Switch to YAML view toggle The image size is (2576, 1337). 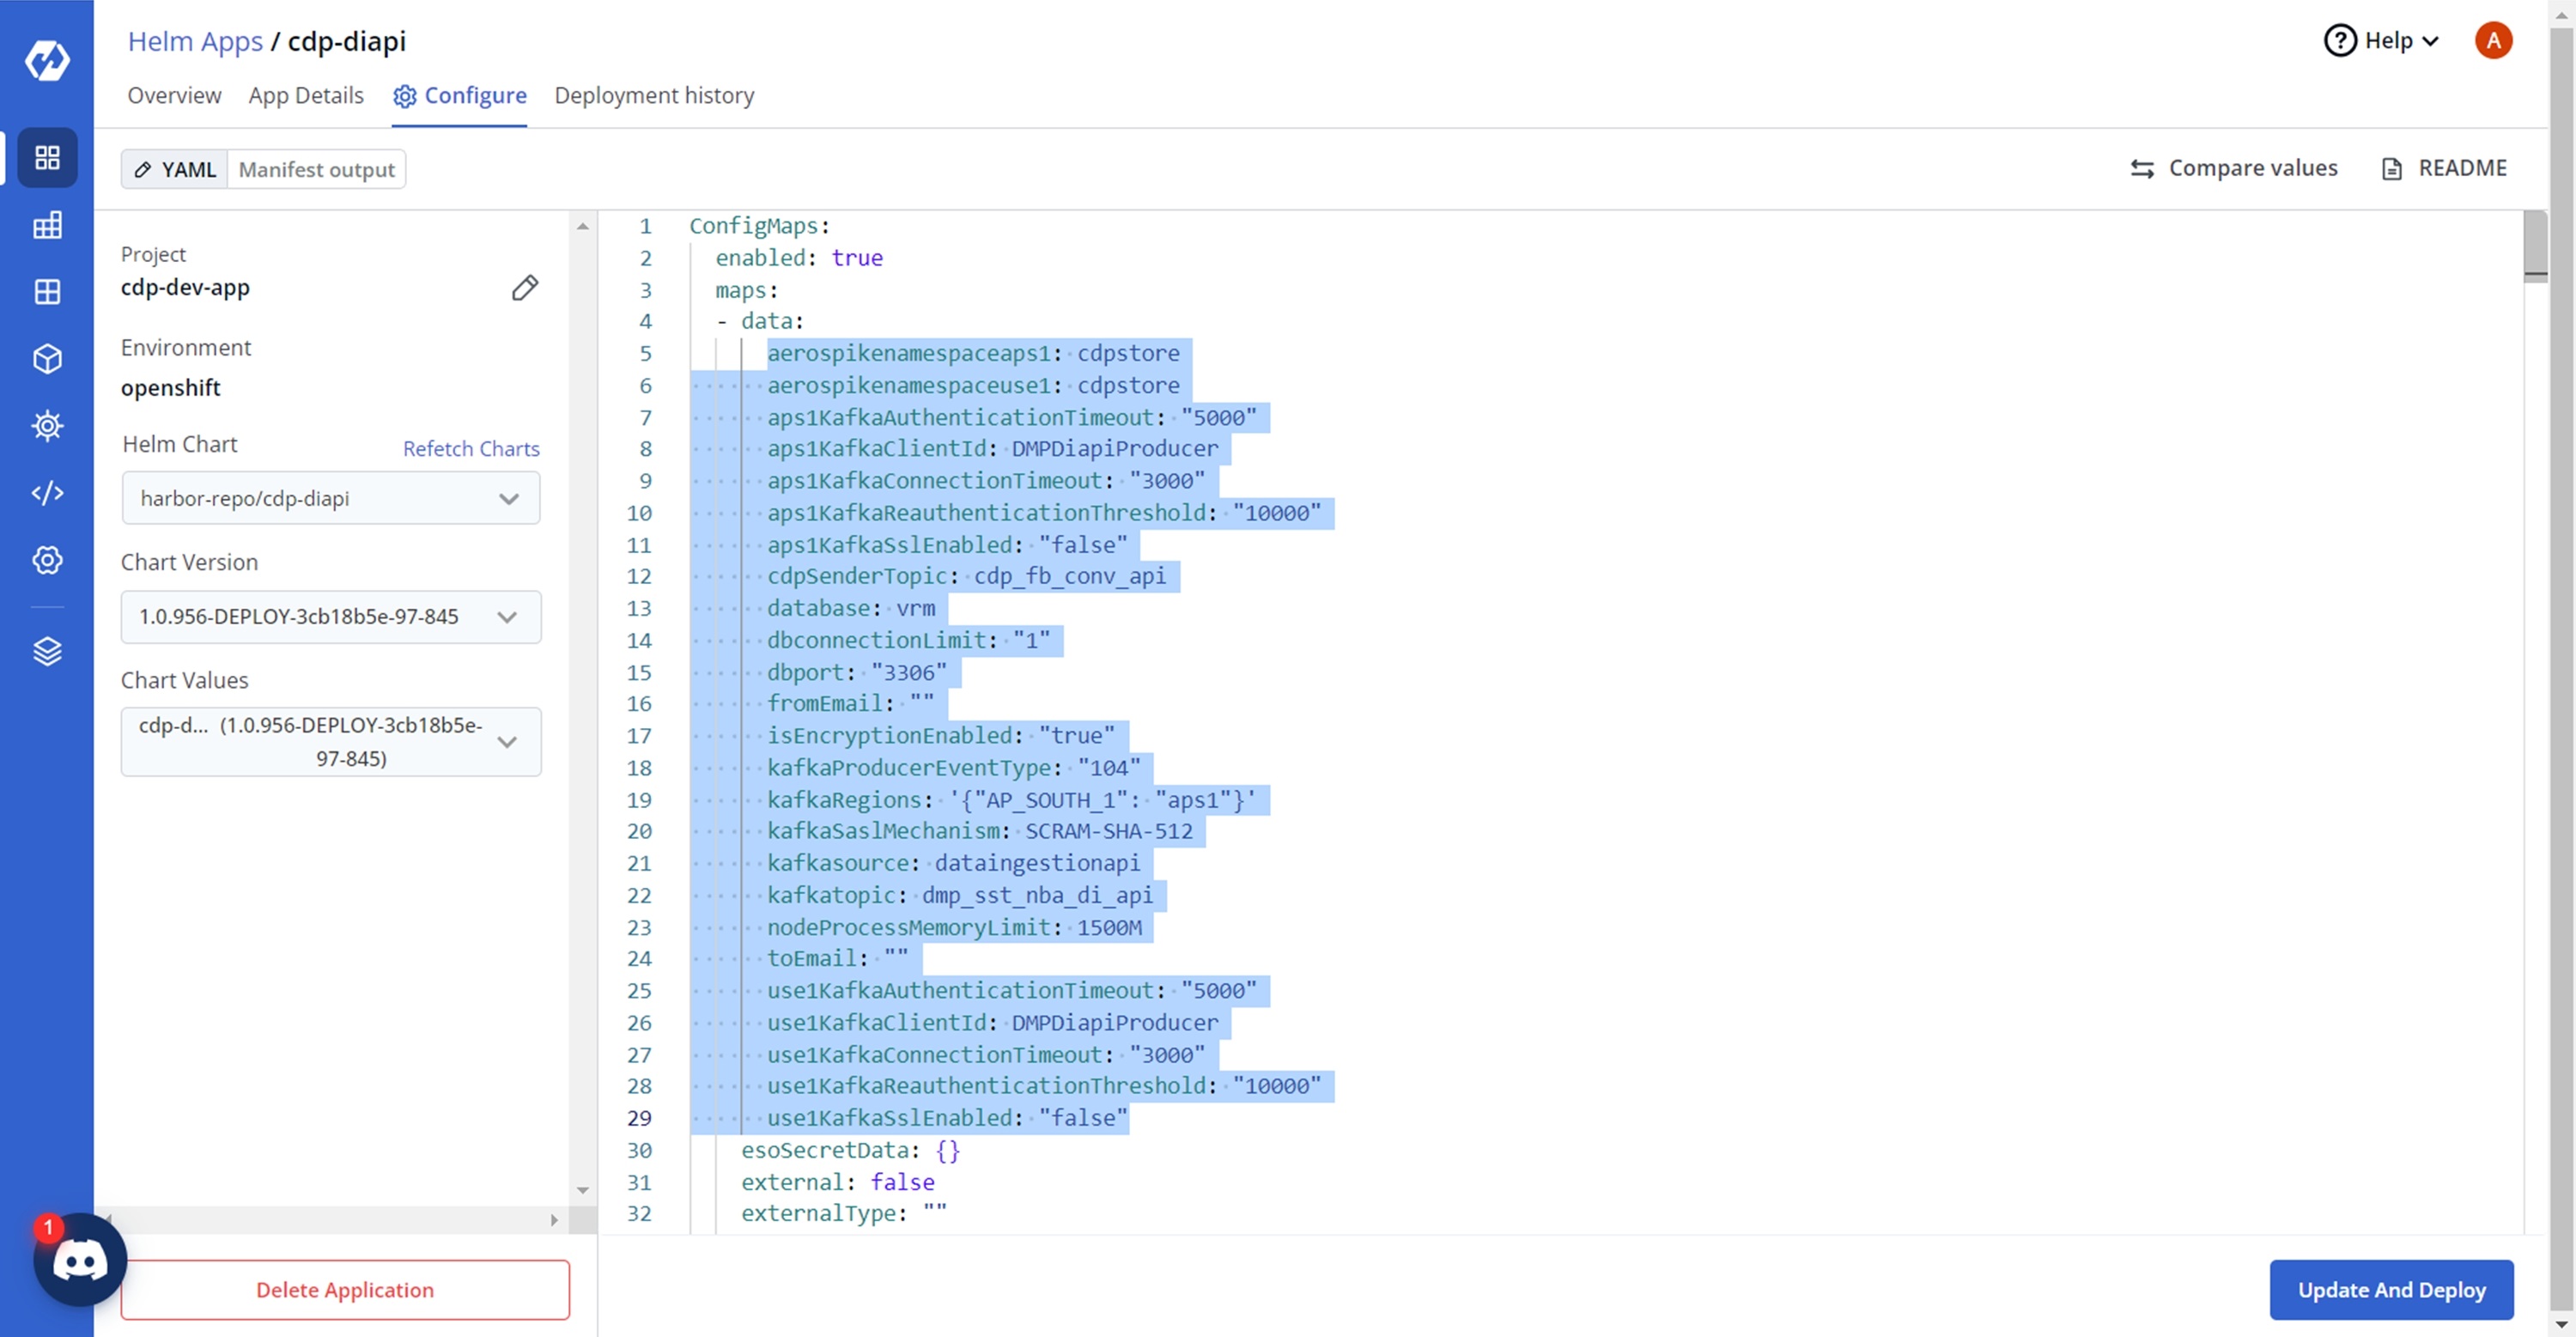[x=175, y=170]
